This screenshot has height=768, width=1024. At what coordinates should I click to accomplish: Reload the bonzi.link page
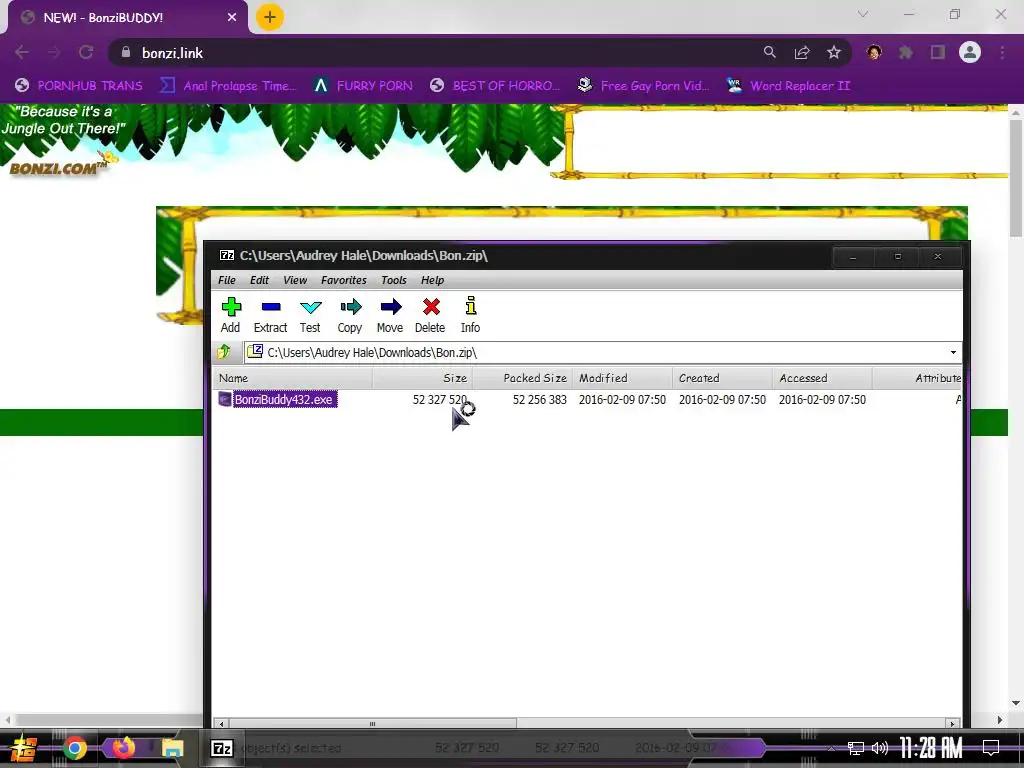[x=86, y=52]
